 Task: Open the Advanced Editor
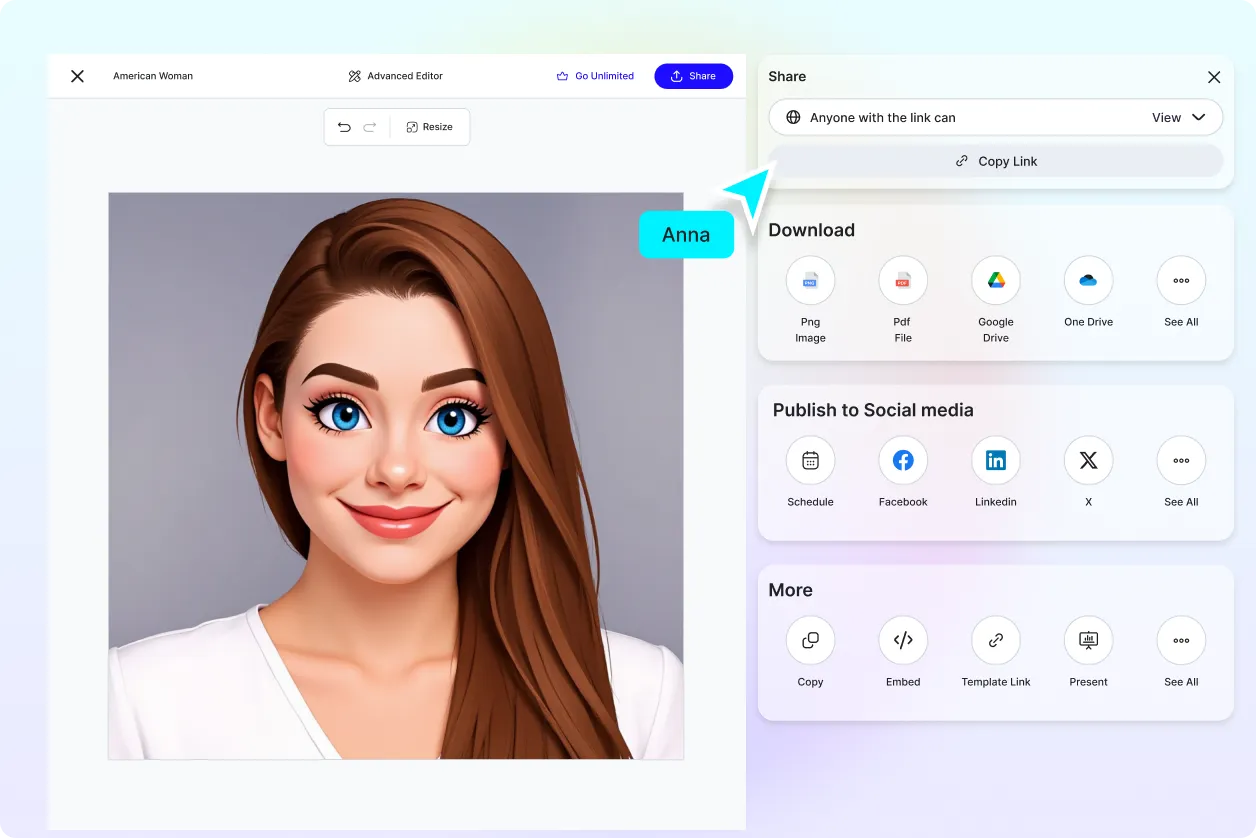click(395, 75)
